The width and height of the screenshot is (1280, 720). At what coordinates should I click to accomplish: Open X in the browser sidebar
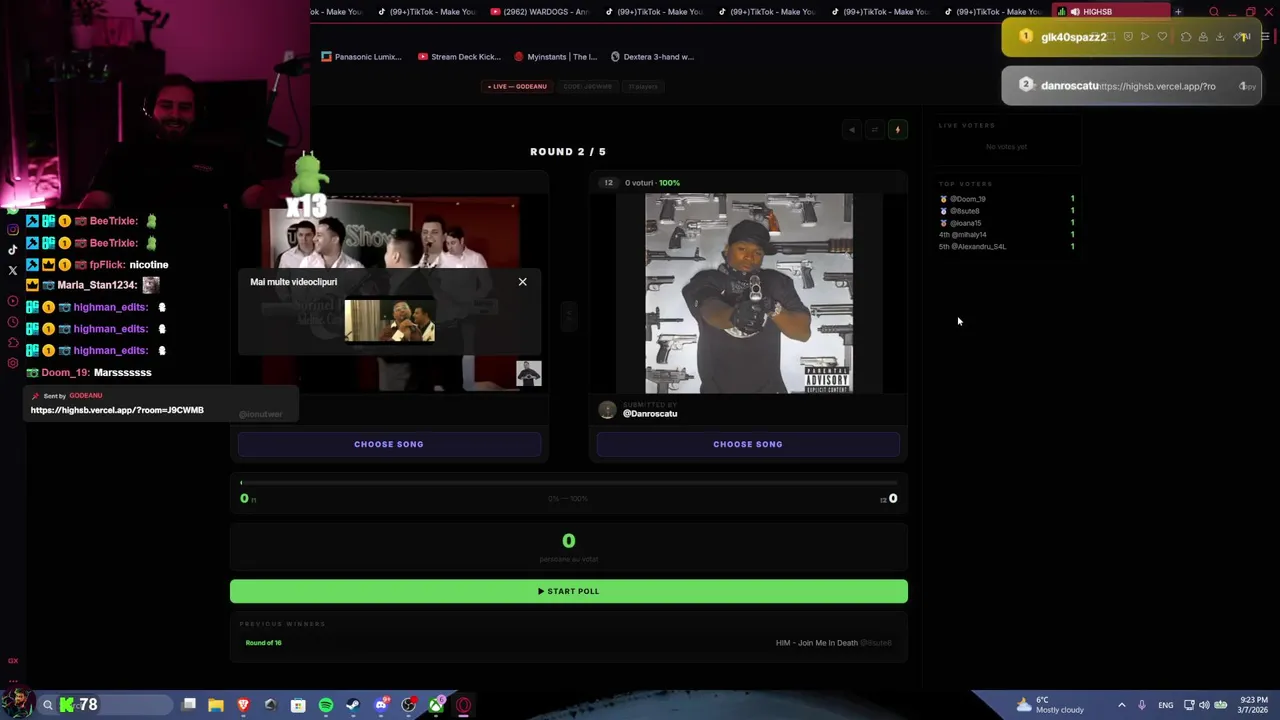[13, 270]
